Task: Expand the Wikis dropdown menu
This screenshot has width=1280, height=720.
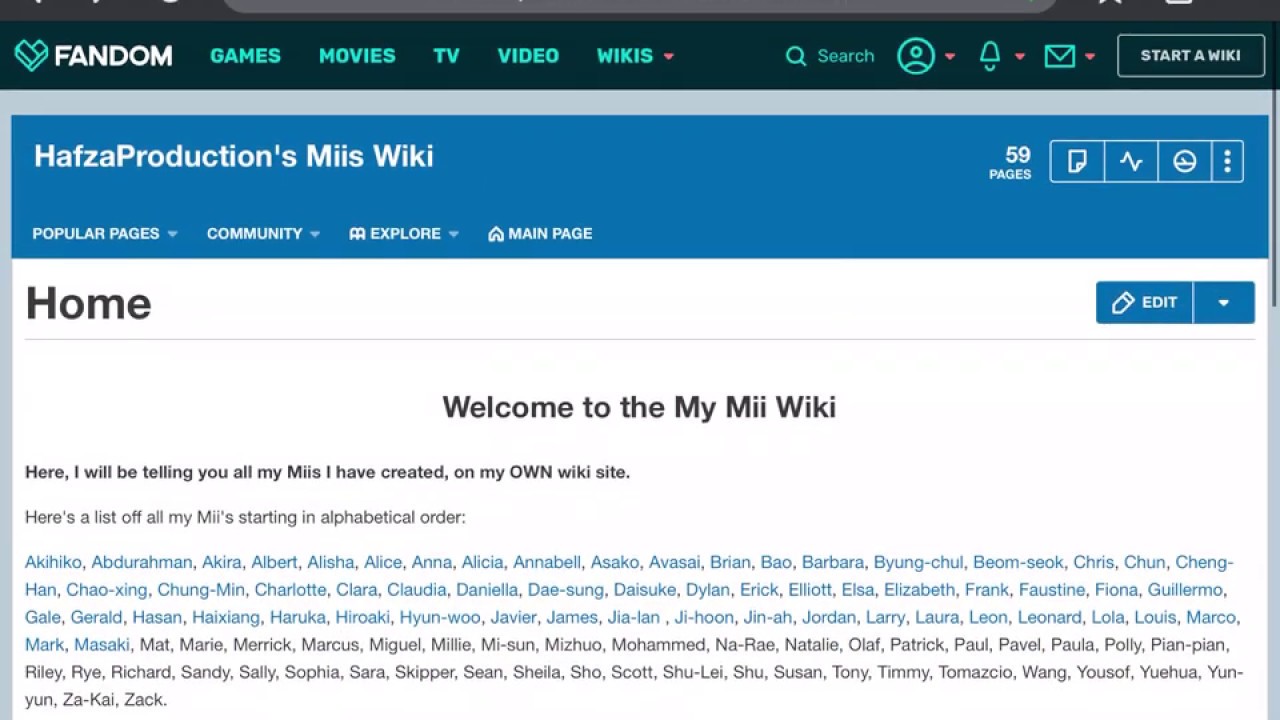Action: (x=635, y=56)
